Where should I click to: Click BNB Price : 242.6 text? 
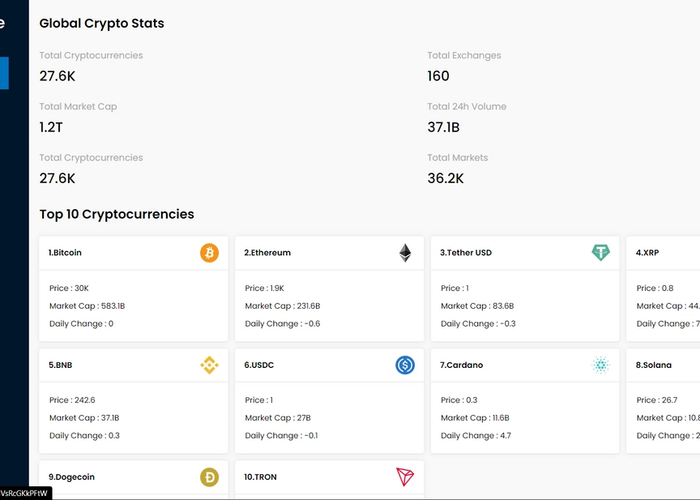(72, 400)
